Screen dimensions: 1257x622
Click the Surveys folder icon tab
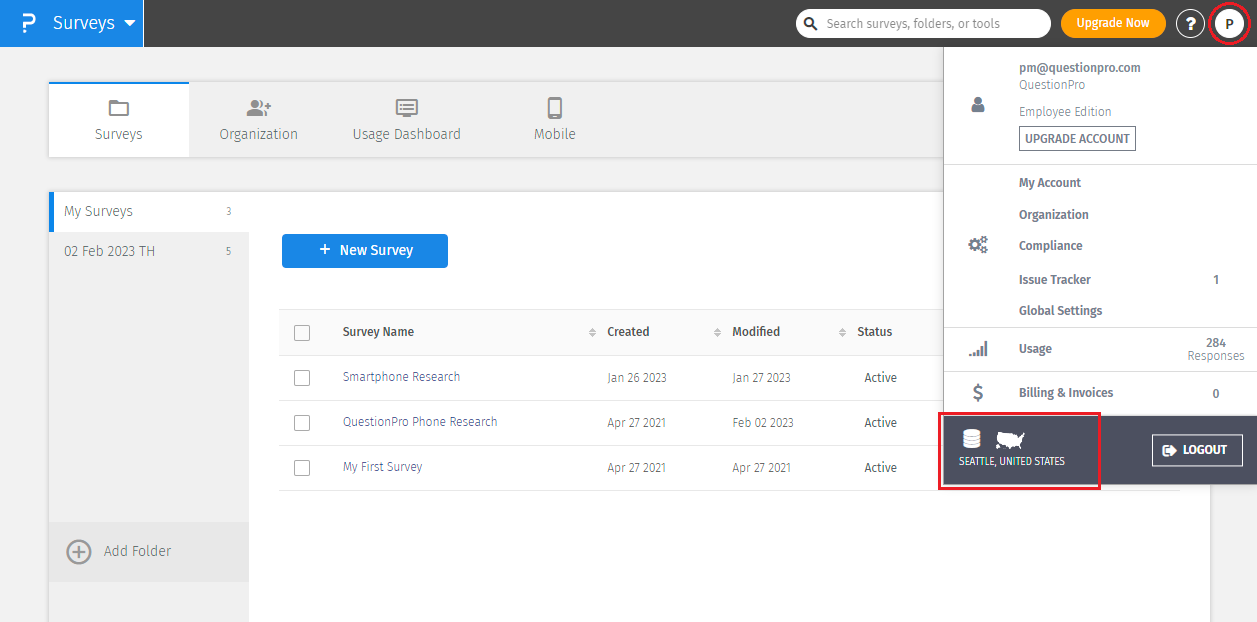click(119, 109)
